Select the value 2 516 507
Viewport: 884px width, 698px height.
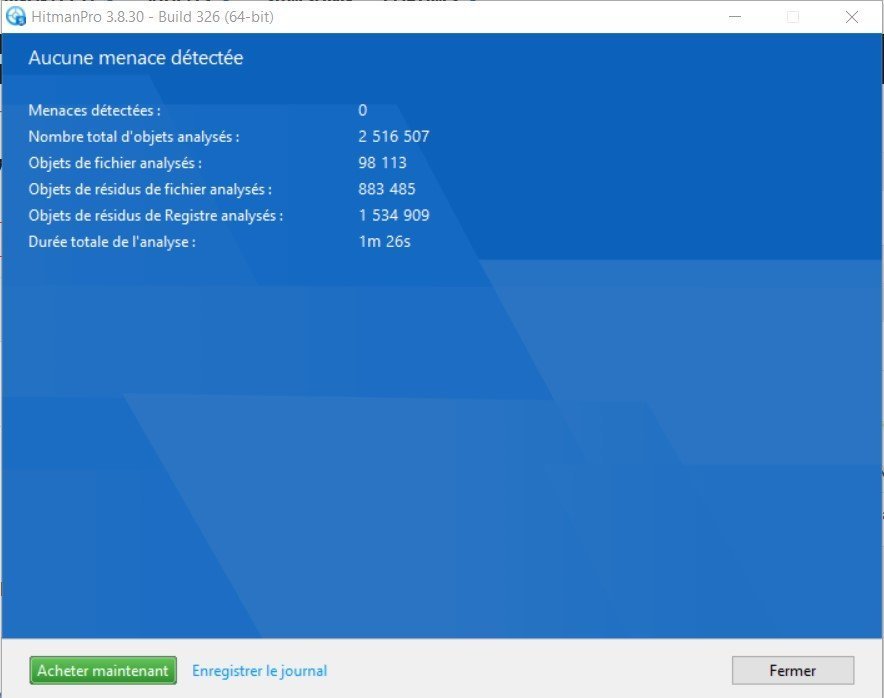point(394,136)
